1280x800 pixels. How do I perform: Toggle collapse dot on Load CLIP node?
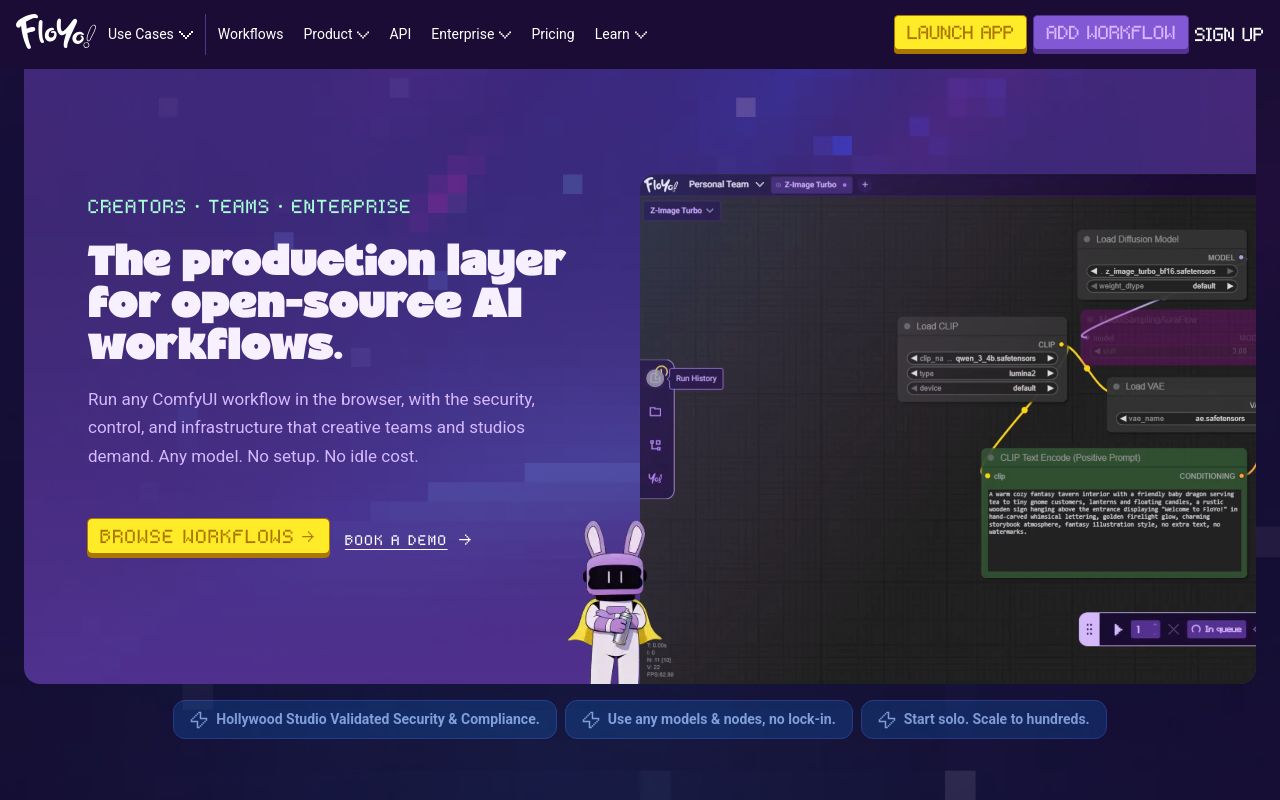(x=907, y=326)
